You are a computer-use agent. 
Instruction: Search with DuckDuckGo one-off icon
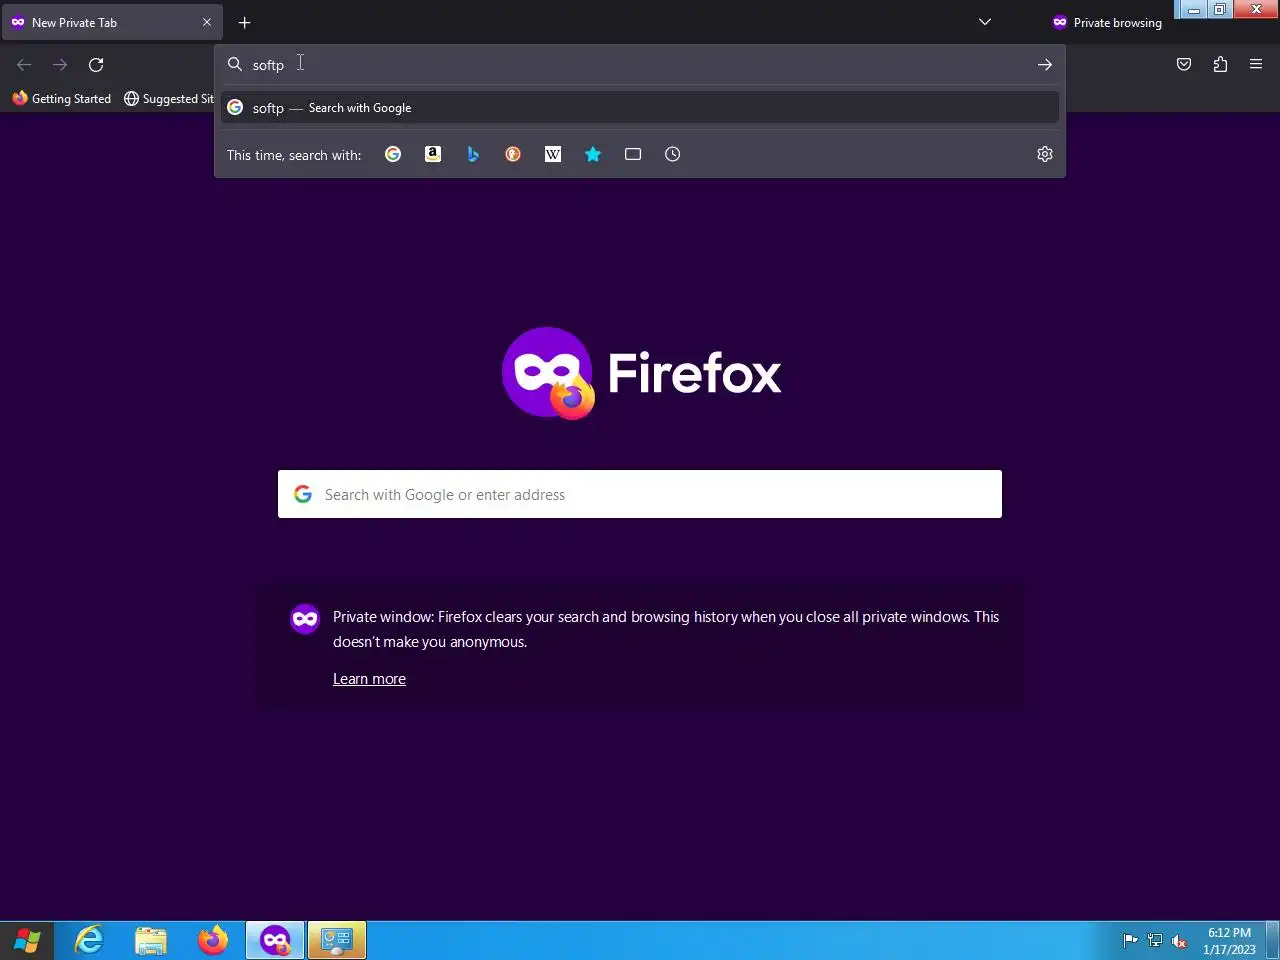(513, 154)
